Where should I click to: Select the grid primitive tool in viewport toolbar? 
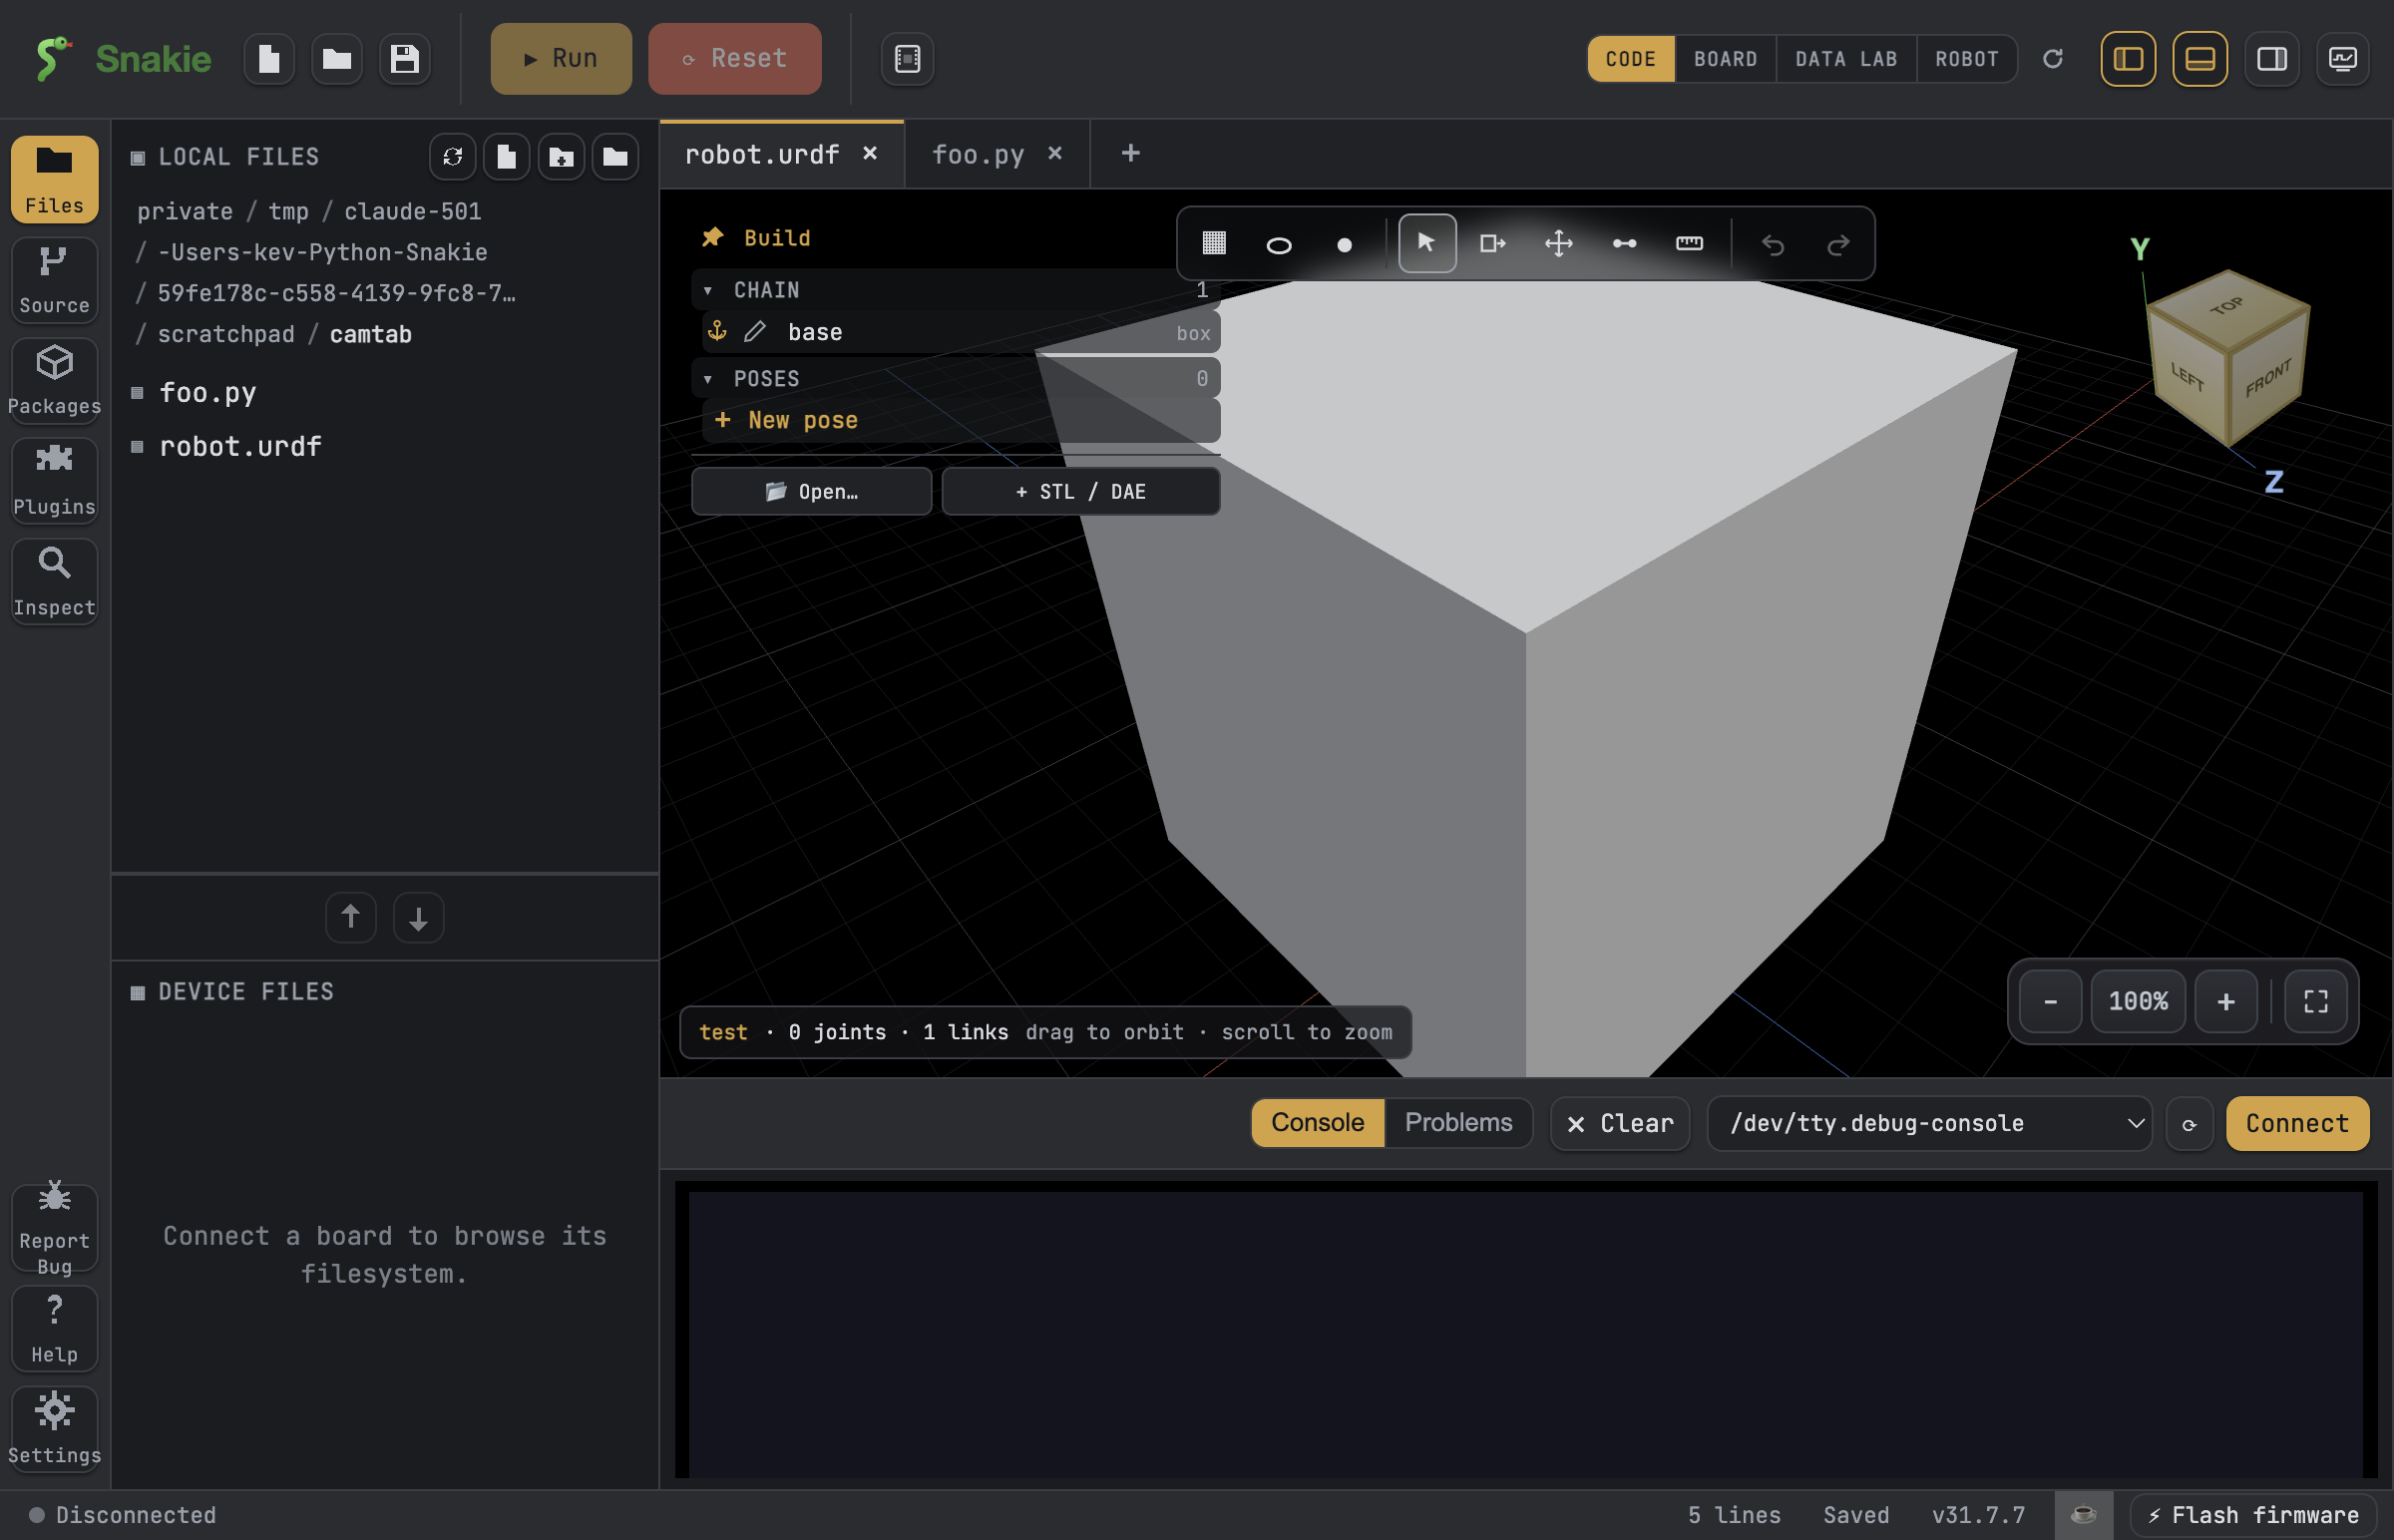pyautogui.click(x=1213, y=243)
